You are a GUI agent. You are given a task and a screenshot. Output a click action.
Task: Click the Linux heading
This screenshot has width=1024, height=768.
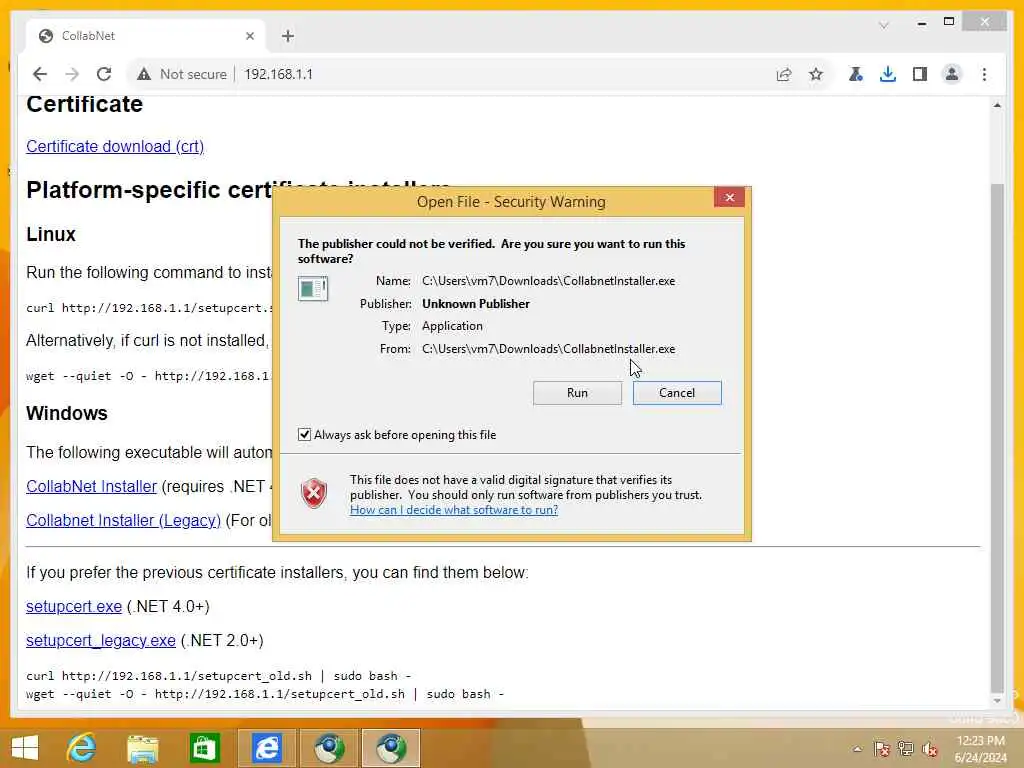pyautogui.click(x=51, y=234)
